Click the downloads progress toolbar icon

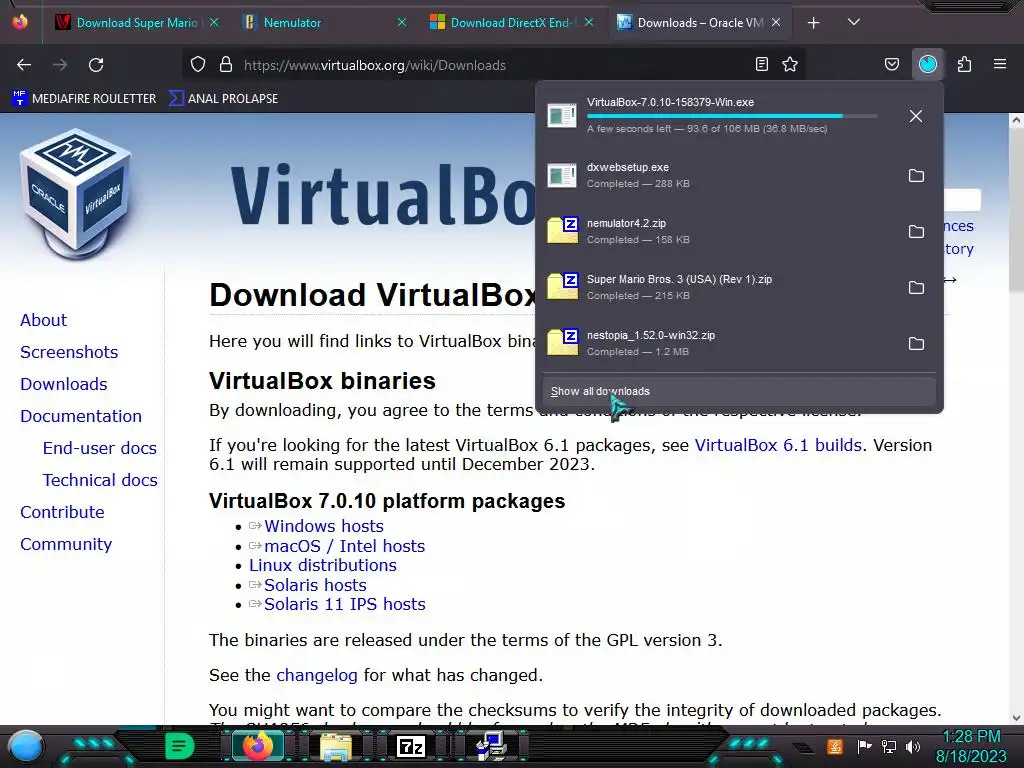tap(928, 64)
